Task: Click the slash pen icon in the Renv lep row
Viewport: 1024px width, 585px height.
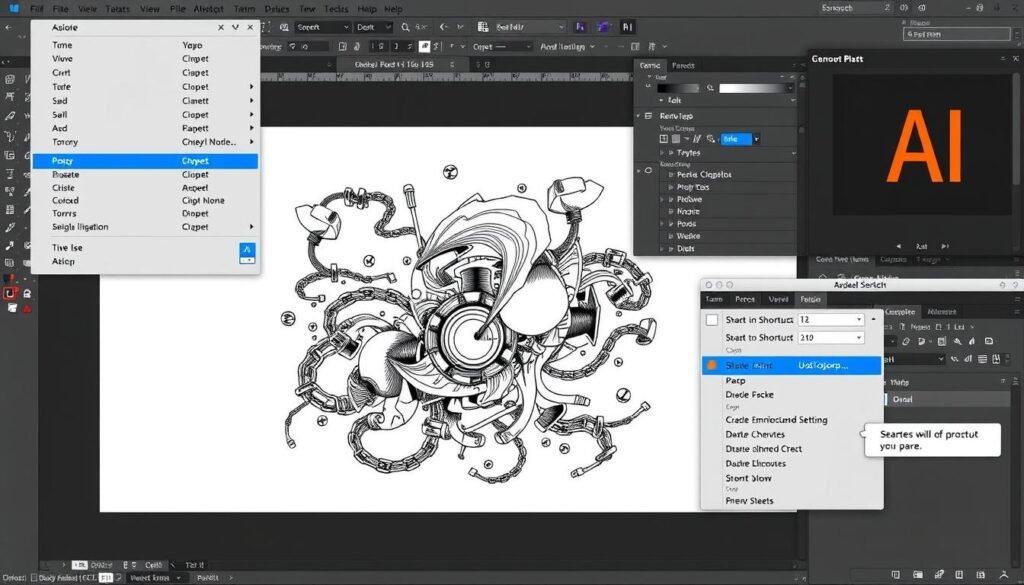Action: click(697, 139)
